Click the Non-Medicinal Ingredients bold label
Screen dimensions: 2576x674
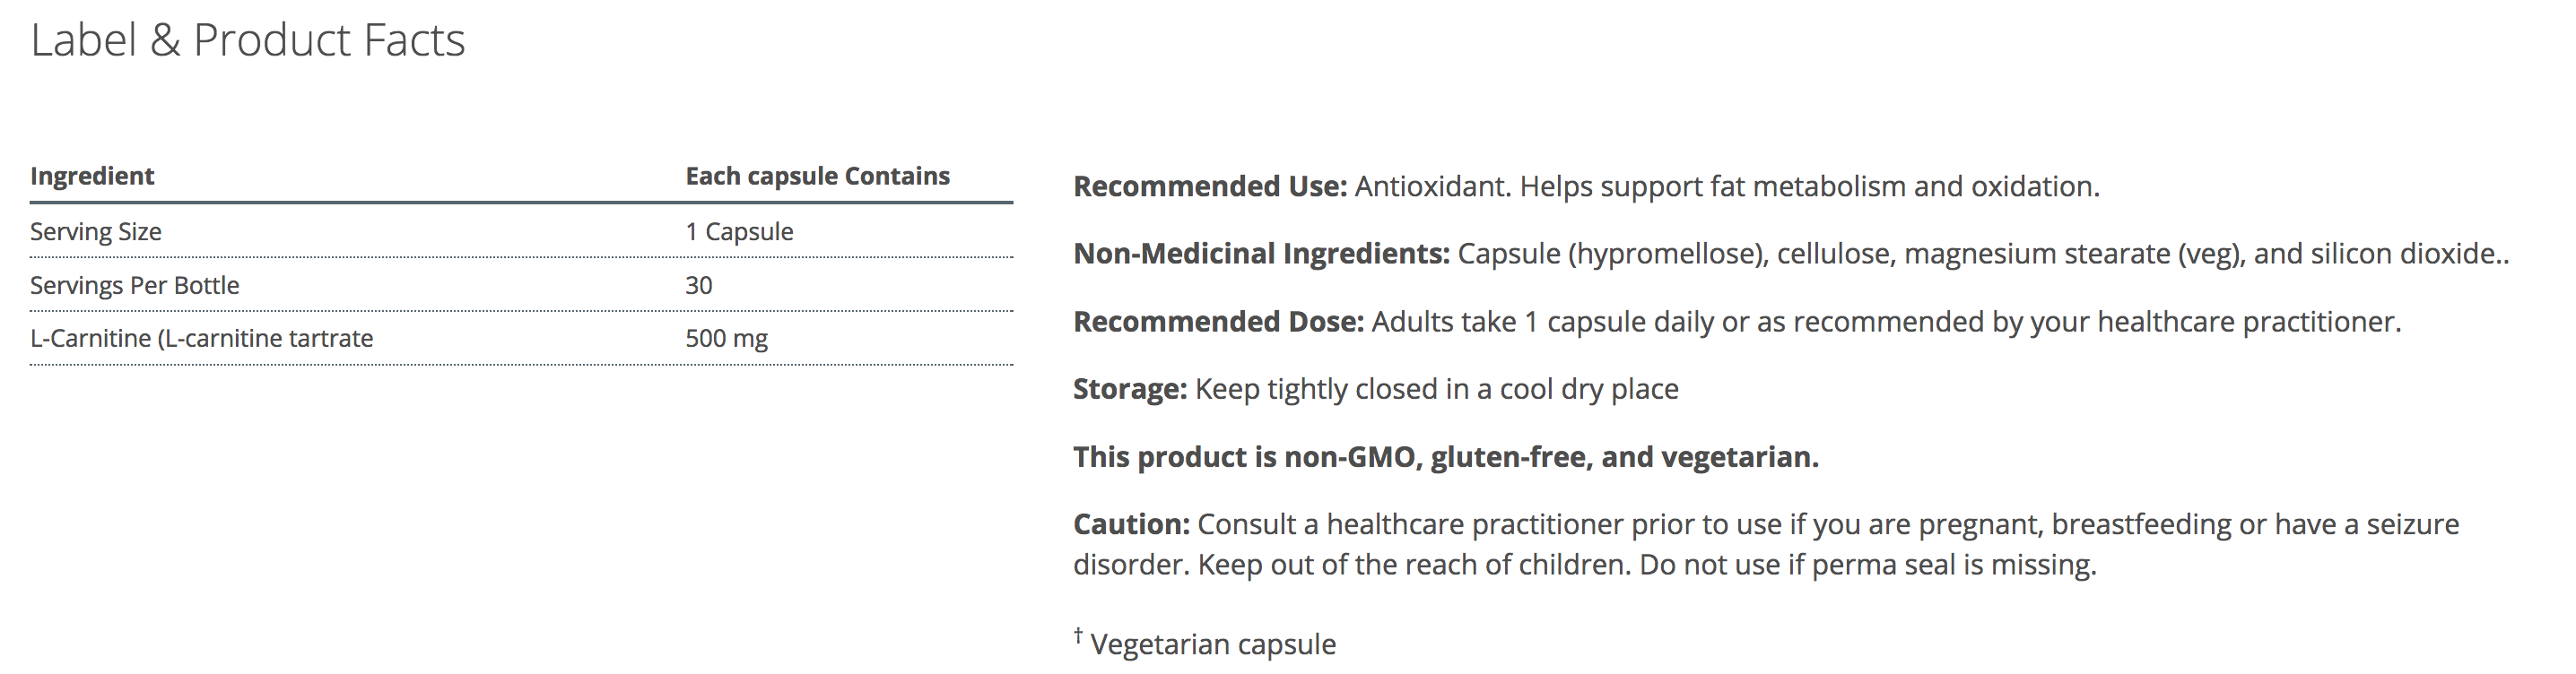tap(1261, 254)
